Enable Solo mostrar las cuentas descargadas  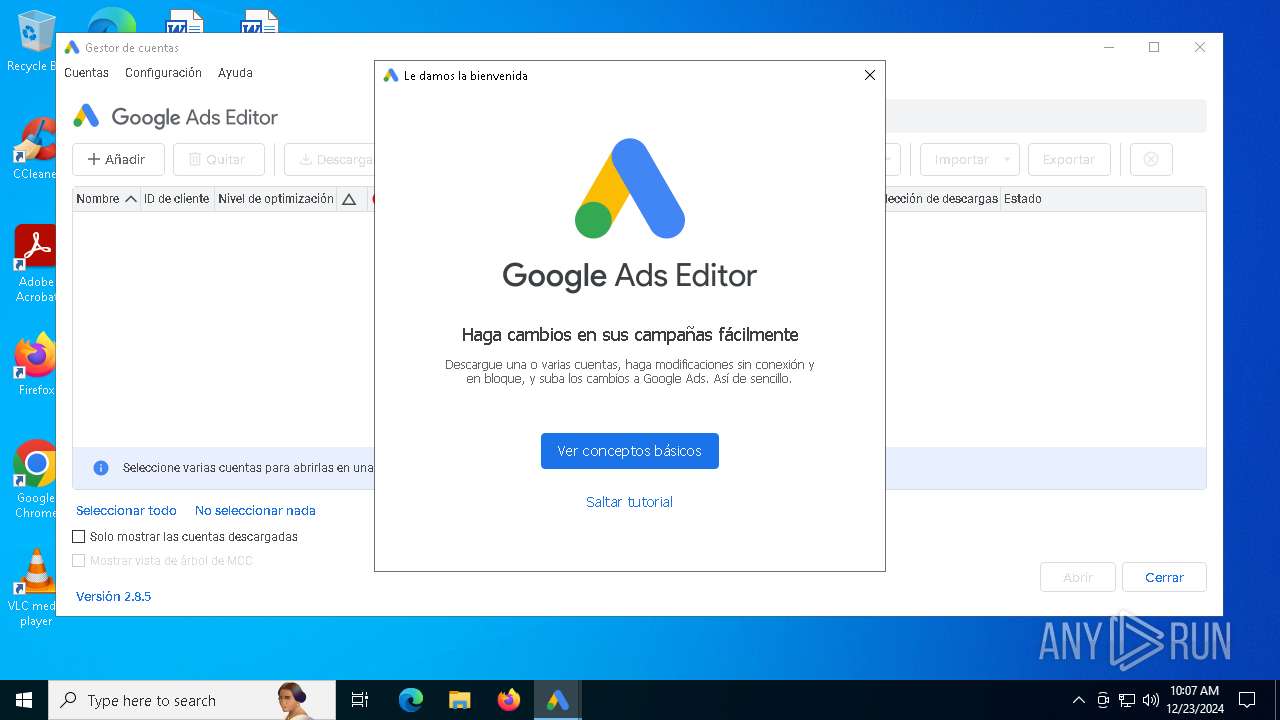[79, 537]
